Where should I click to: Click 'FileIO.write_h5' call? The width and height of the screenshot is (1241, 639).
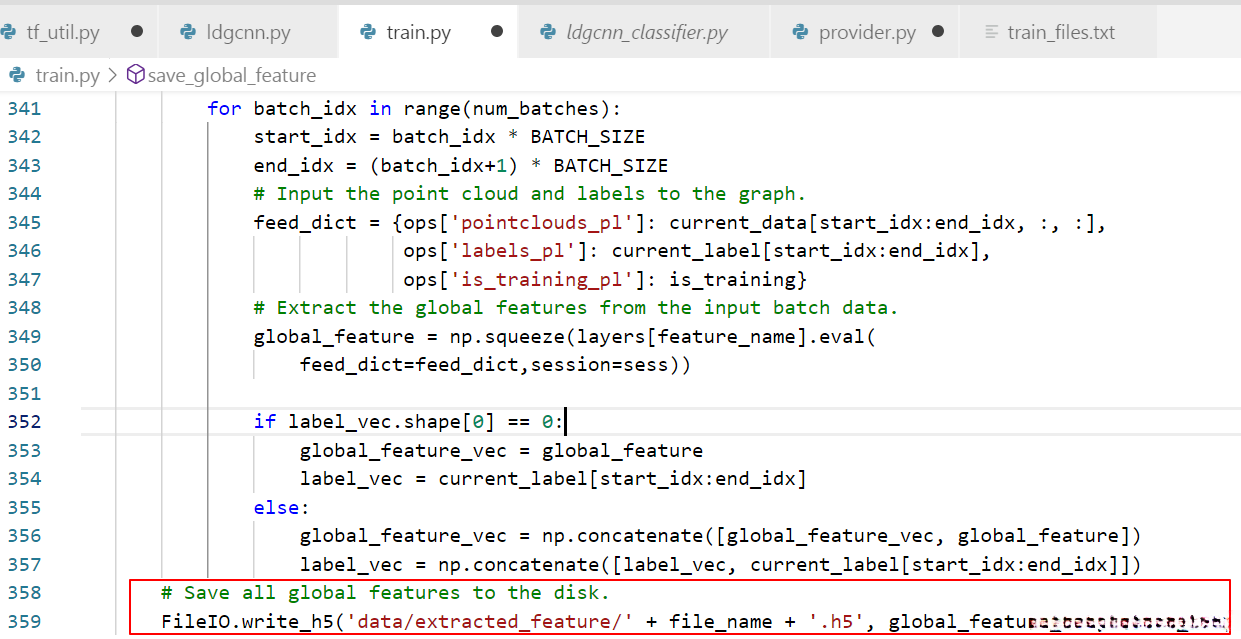(x=247, y=621)
